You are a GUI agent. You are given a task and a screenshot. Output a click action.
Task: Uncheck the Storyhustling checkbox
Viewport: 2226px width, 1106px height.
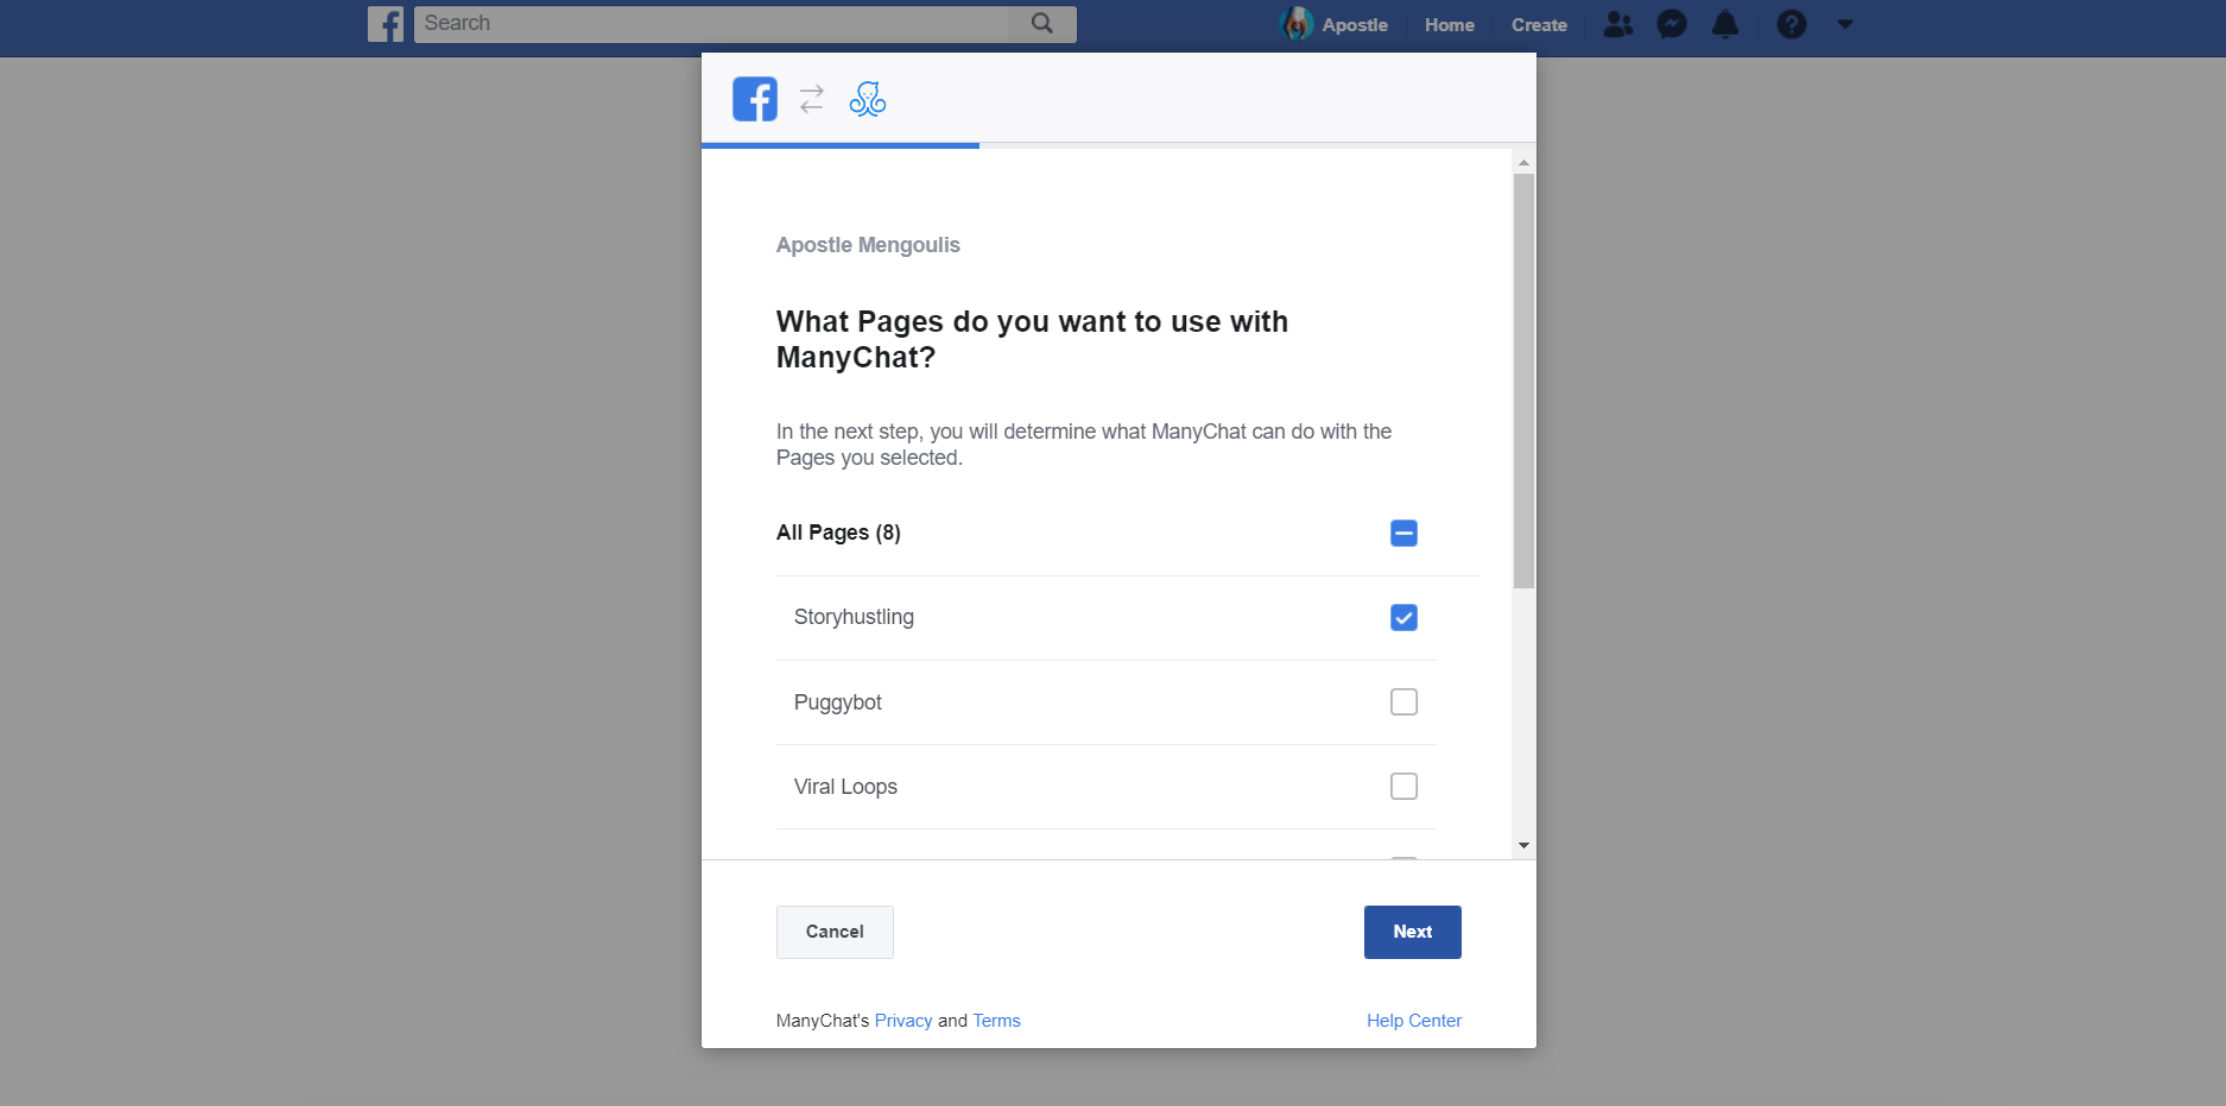[1404, 617]
